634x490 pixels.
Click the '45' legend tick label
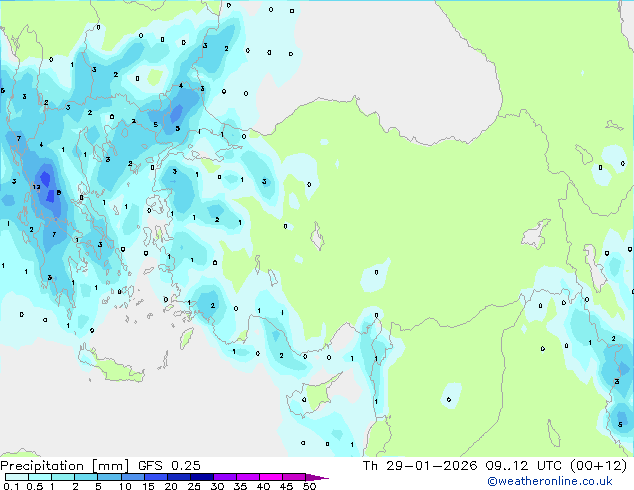coord(286,486)
